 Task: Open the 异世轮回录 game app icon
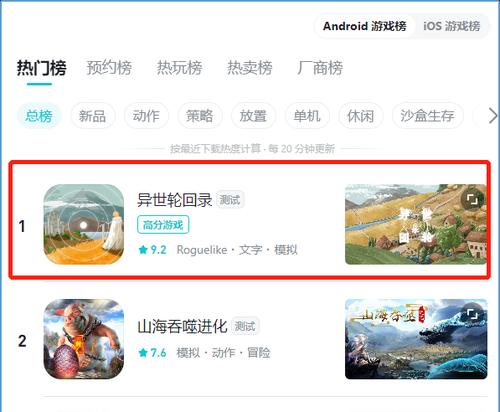click(x=84, y=224)
